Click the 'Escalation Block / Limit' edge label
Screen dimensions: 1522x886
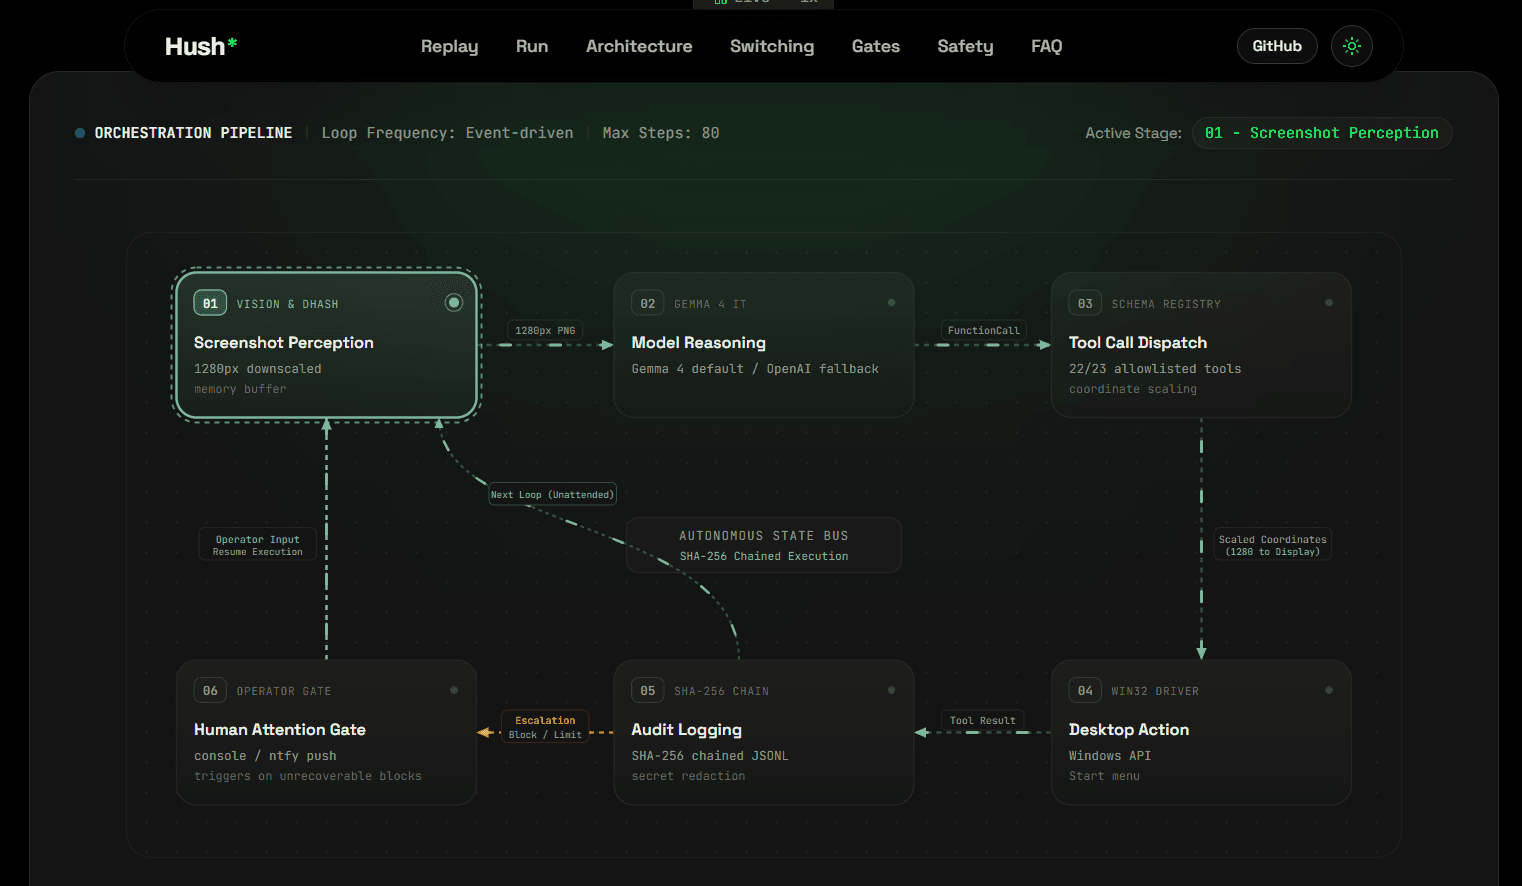tap(545, 727)
